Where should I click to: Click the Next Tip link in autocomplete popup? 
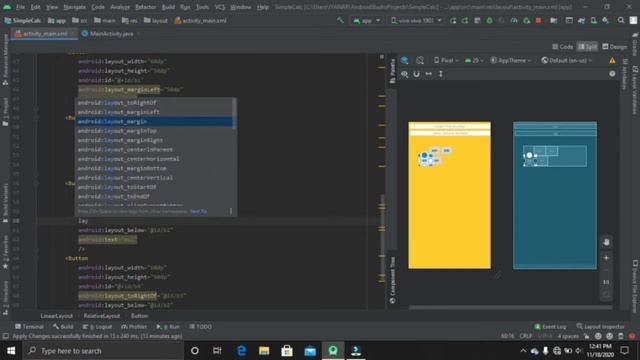198,211
